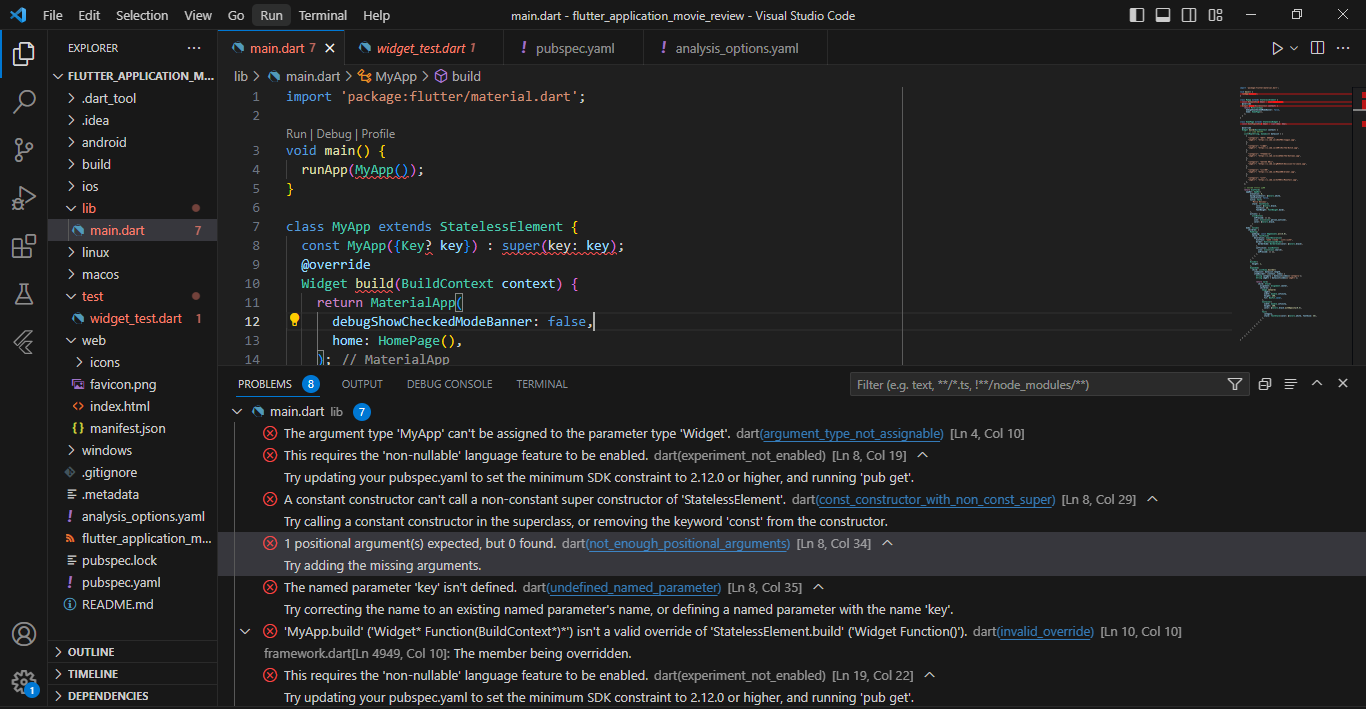
Task: Open the Flutter sidebar icon
Action: pos(24,342)
